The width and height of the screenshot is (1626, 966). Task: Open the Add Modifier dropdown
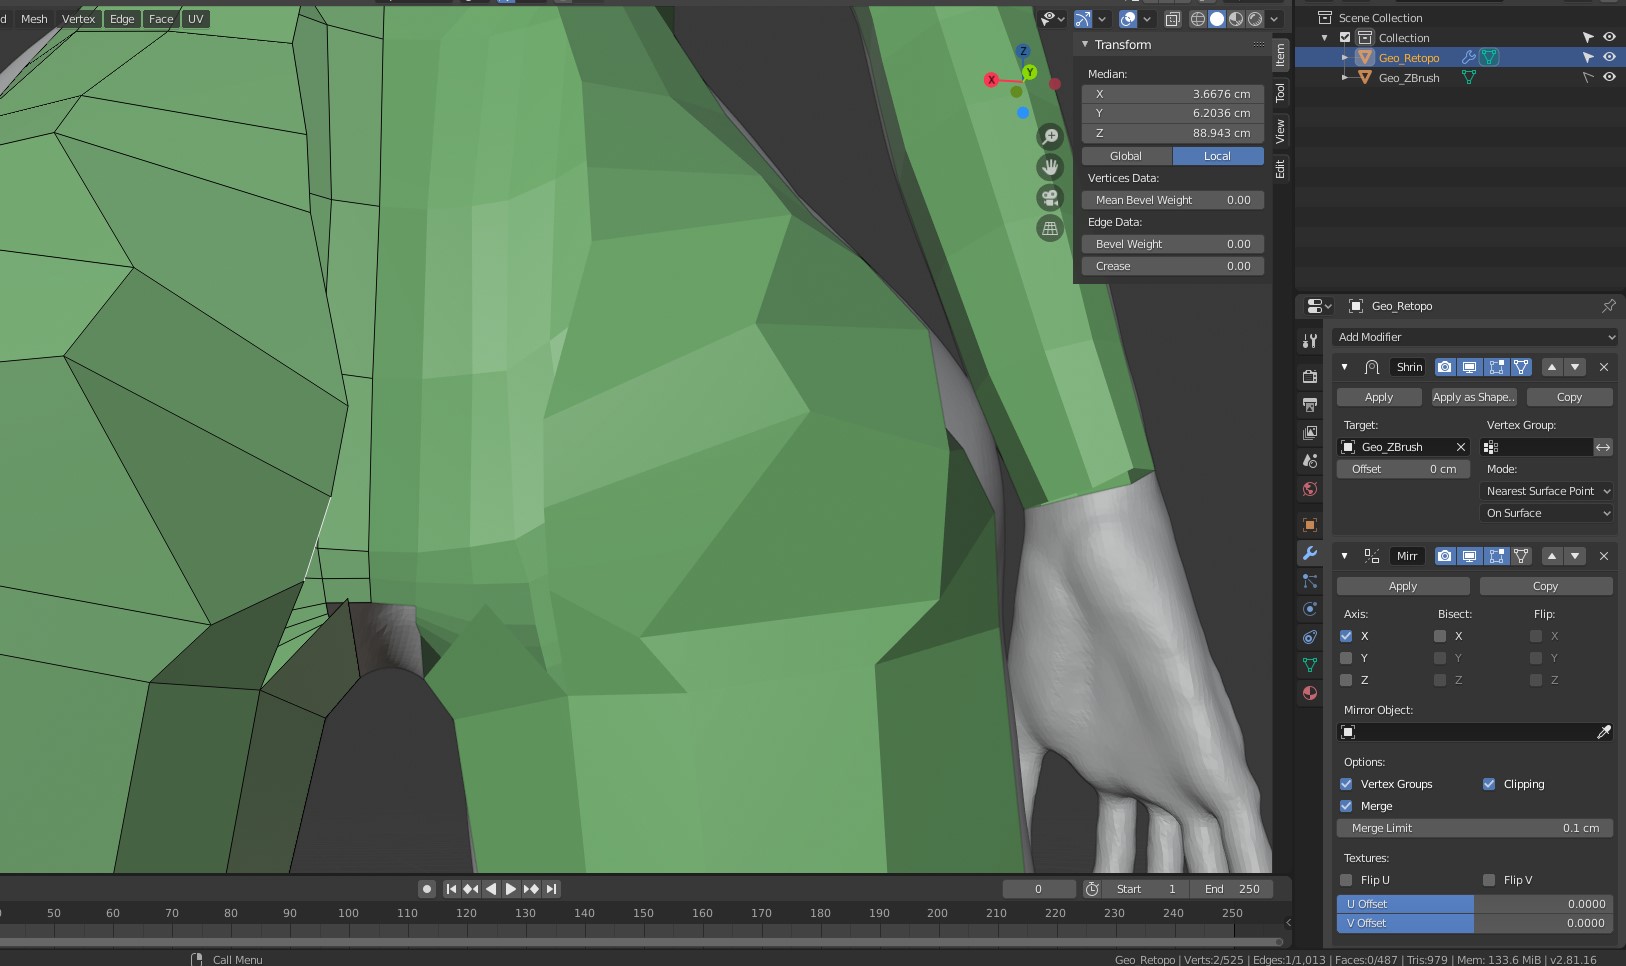[1475, 337]
